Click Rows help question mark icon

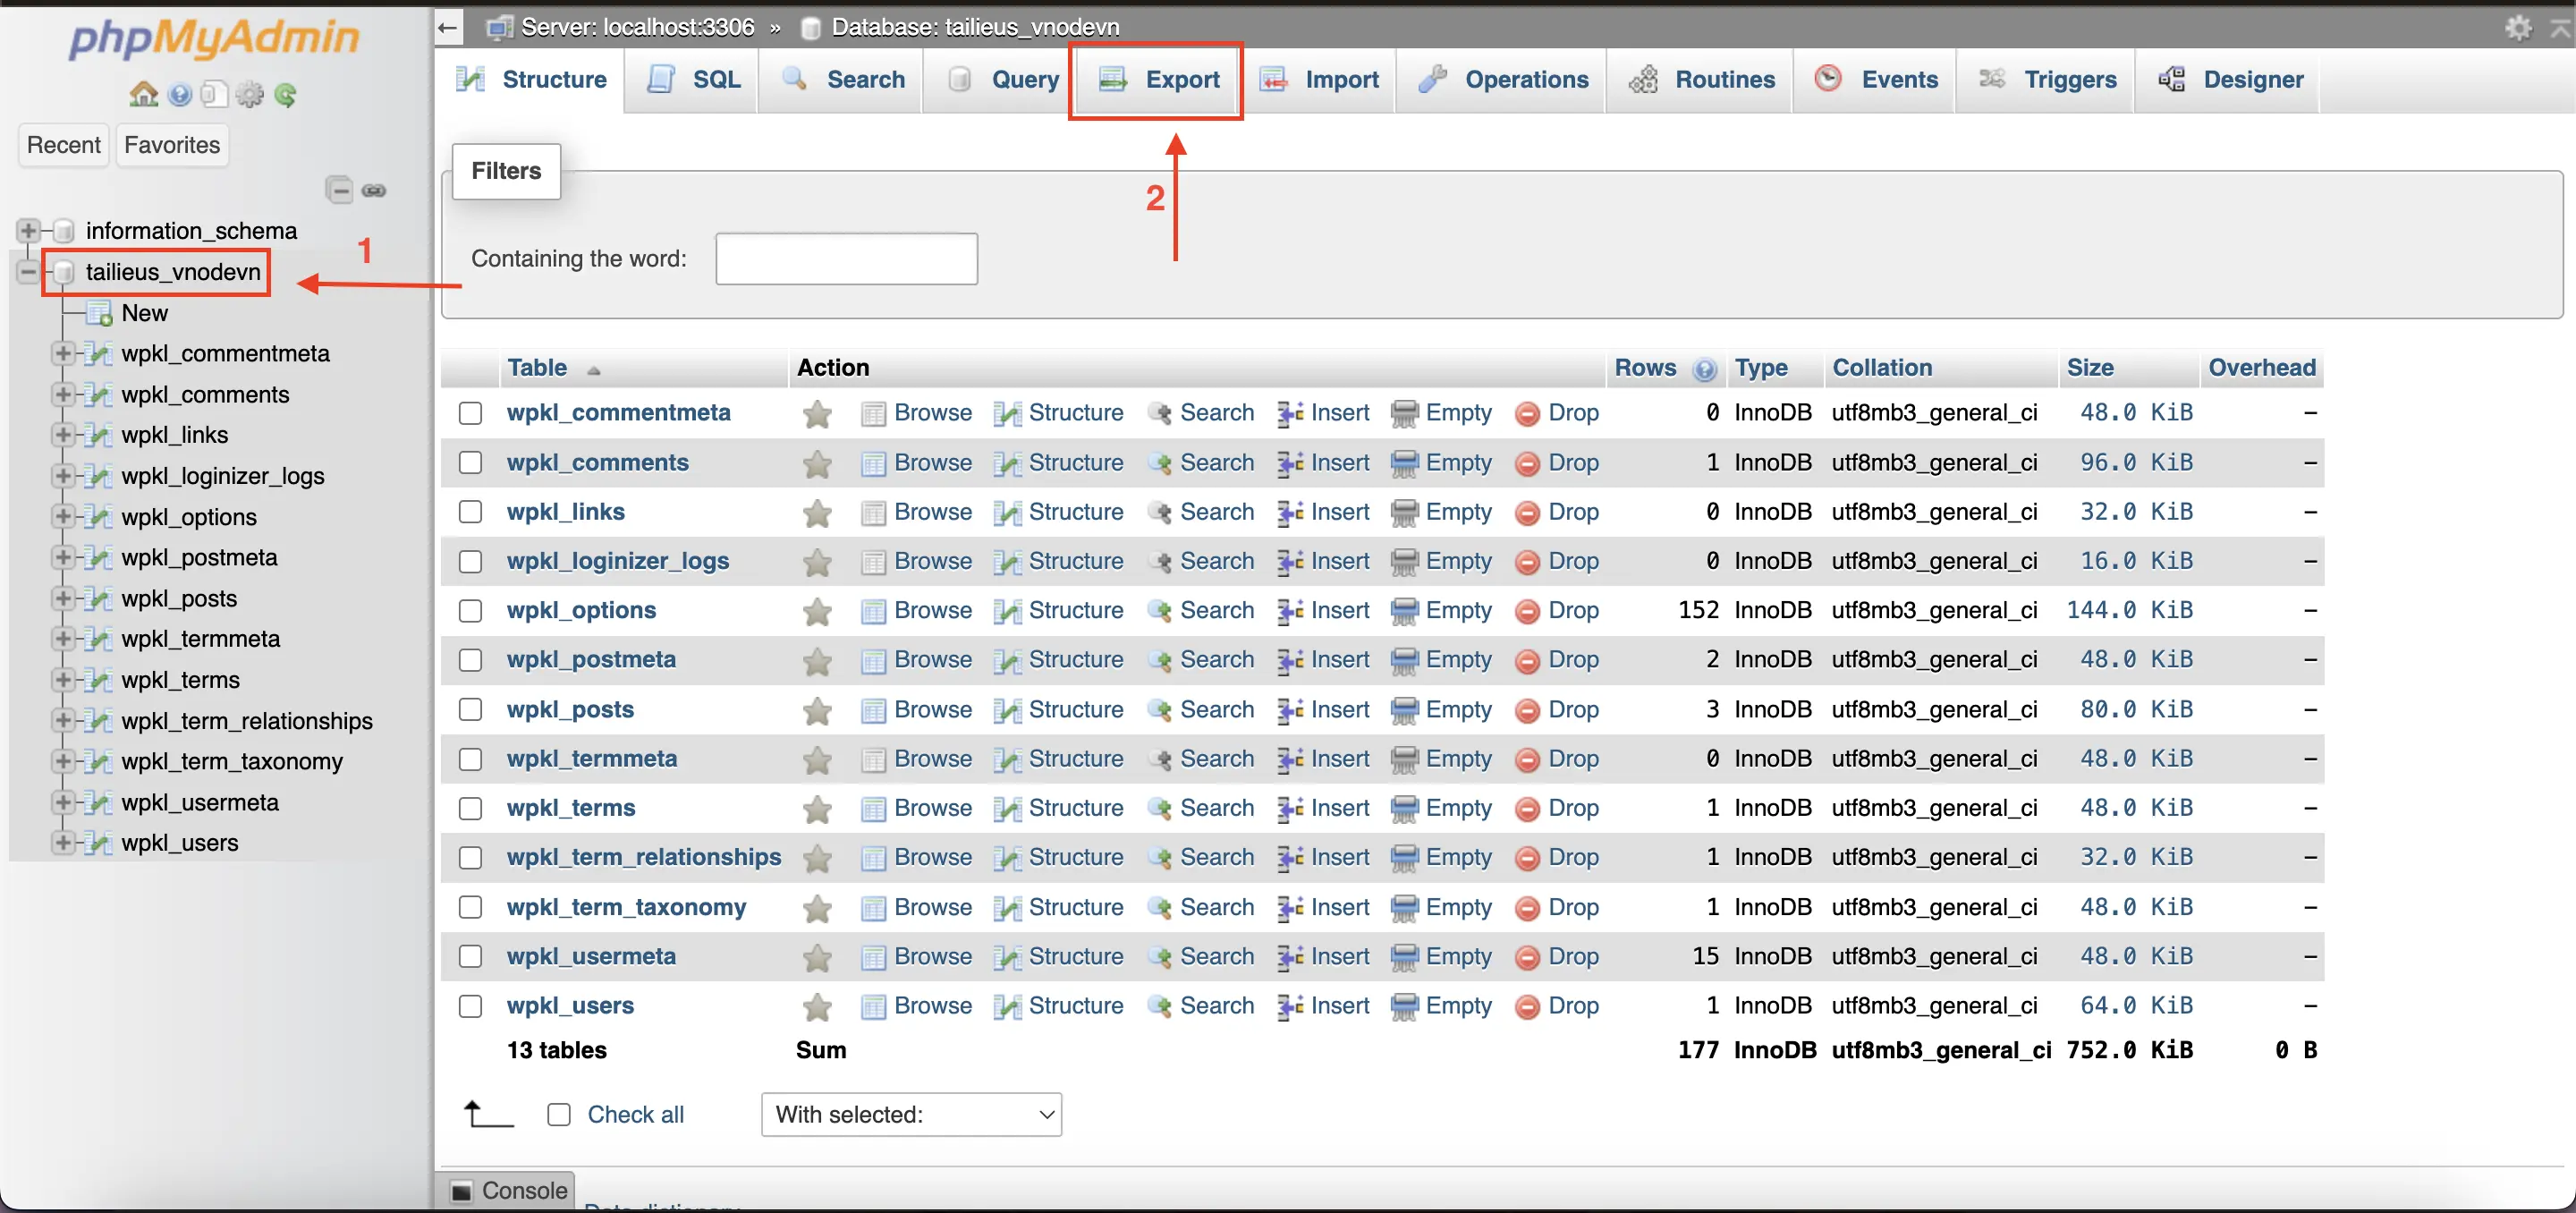(x=1704, y=369)
